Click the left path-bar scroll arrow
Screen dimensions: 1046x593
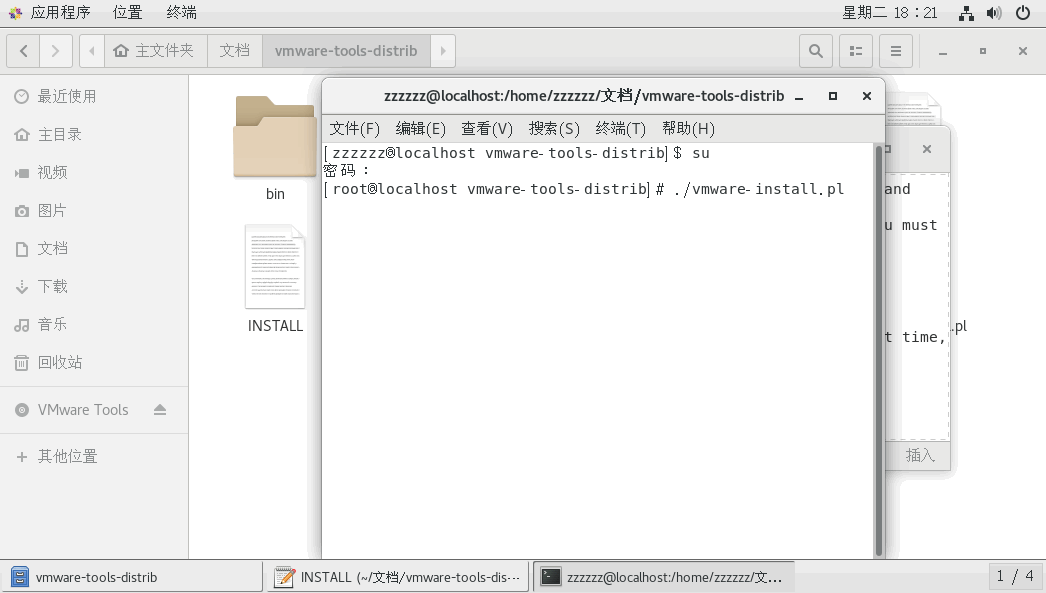click(92, 51)
